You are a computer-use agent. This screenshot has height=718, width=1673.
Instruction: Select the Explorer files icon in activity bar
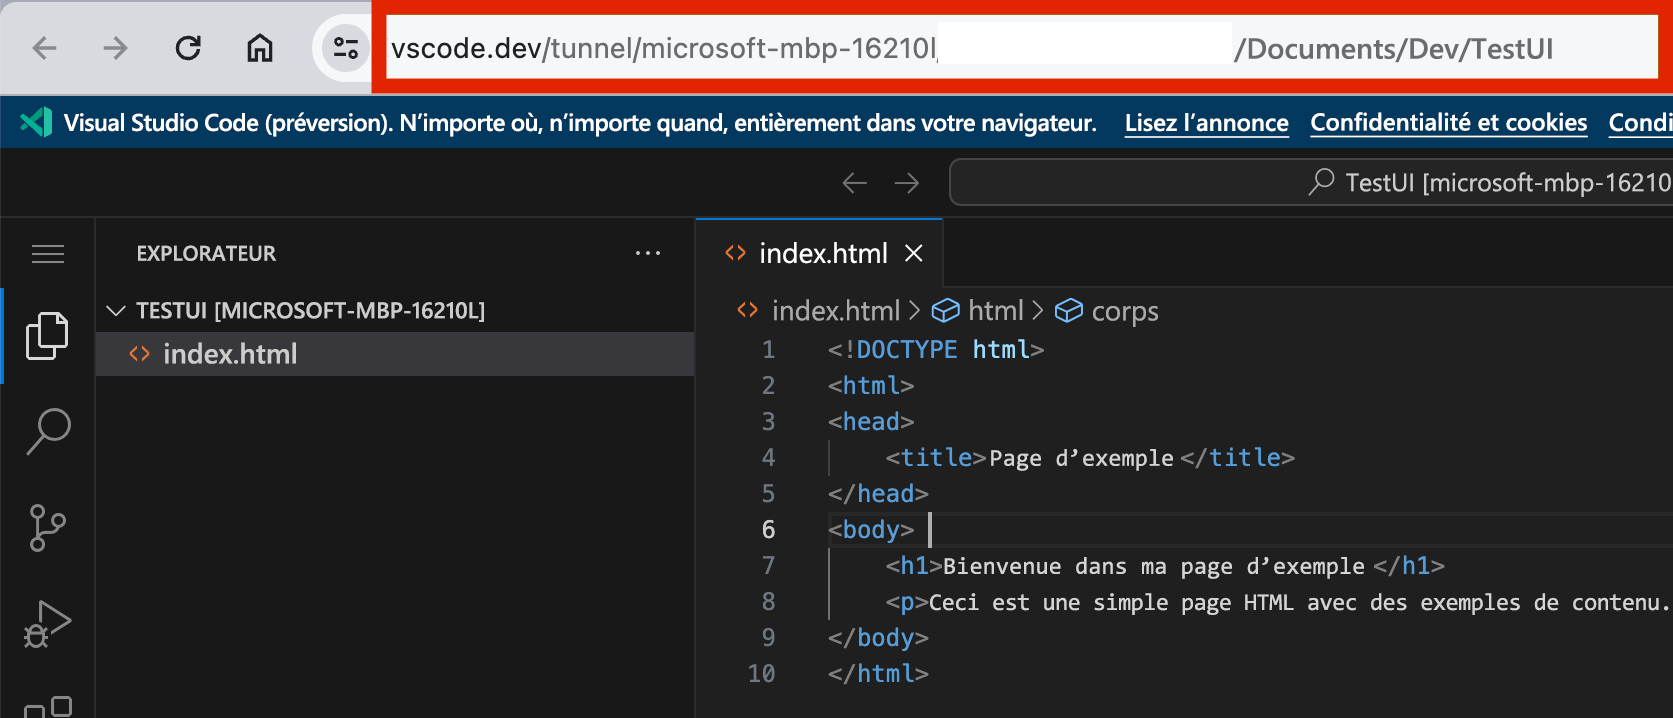click(47, 336)
